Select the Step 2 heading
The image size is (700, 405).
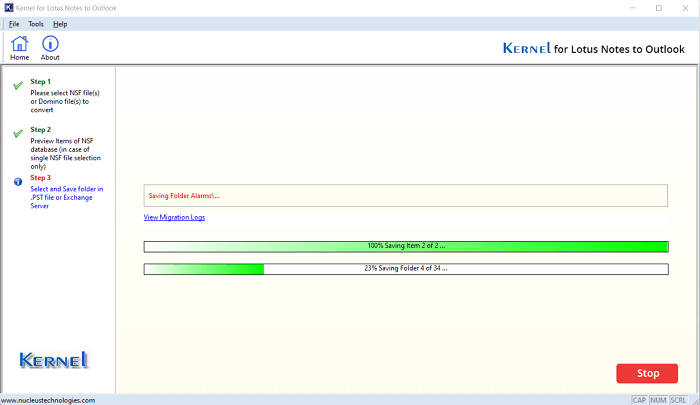pyautogui.click(x=41, y=129)
